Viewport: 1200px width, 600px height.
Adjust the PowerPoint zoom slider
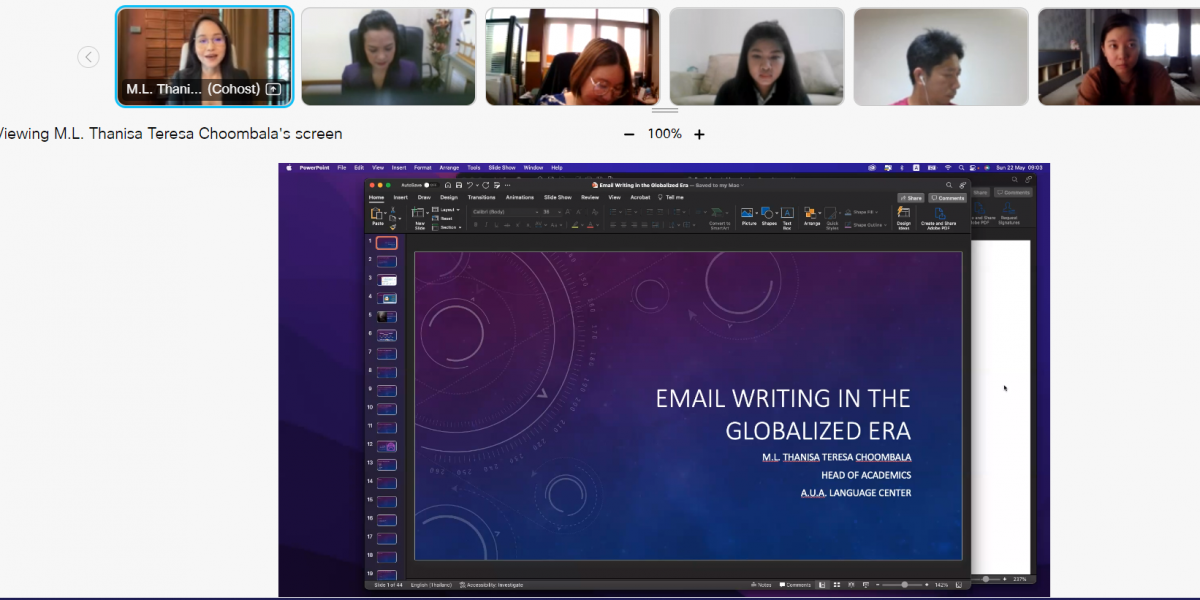pos(904,584)
